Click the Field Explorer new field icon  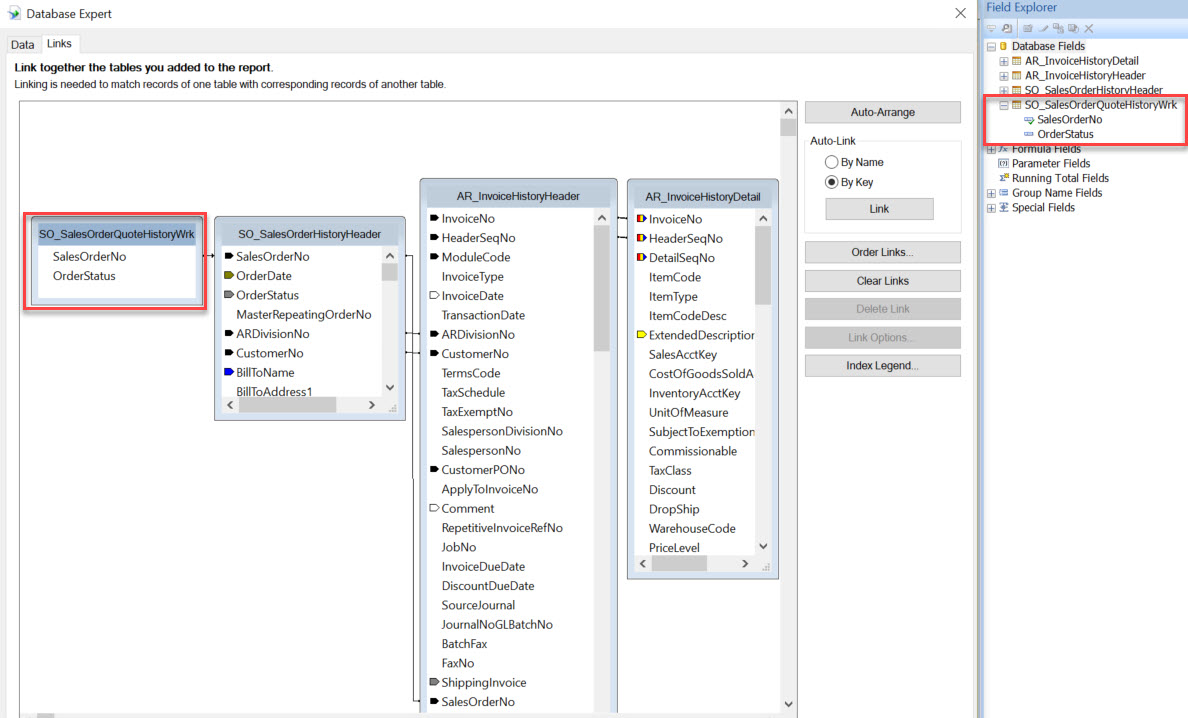pyautogui.click(x=1028, y=28)
